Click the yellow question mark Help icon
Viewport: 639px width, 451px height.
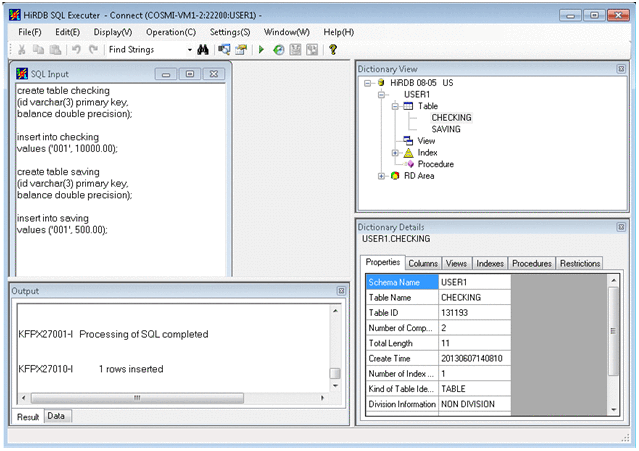click(333, 49)
